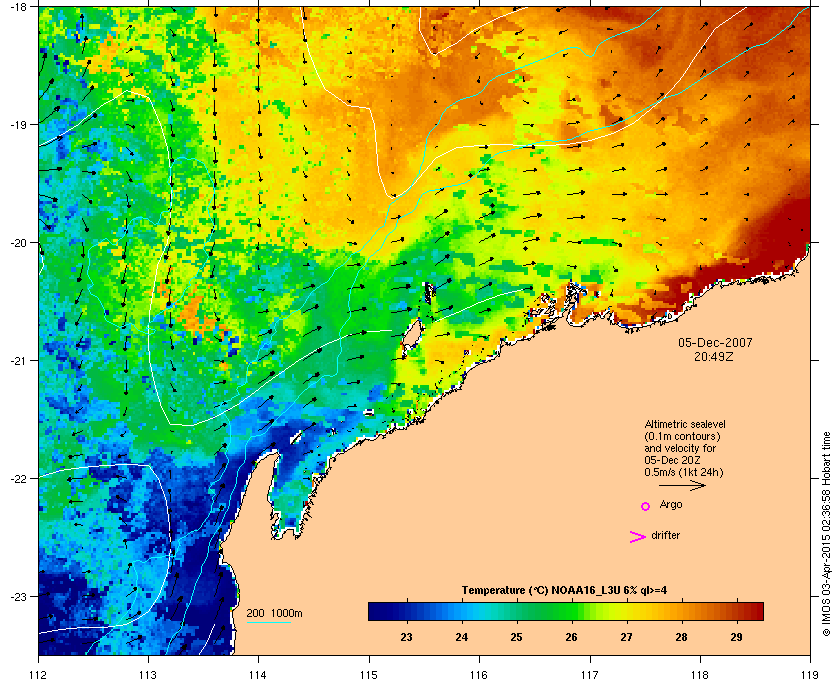Click the '0.5m/s (1kt 24h)' text
This screenshot has width=840, height=680.
click(x=684, y=473)
